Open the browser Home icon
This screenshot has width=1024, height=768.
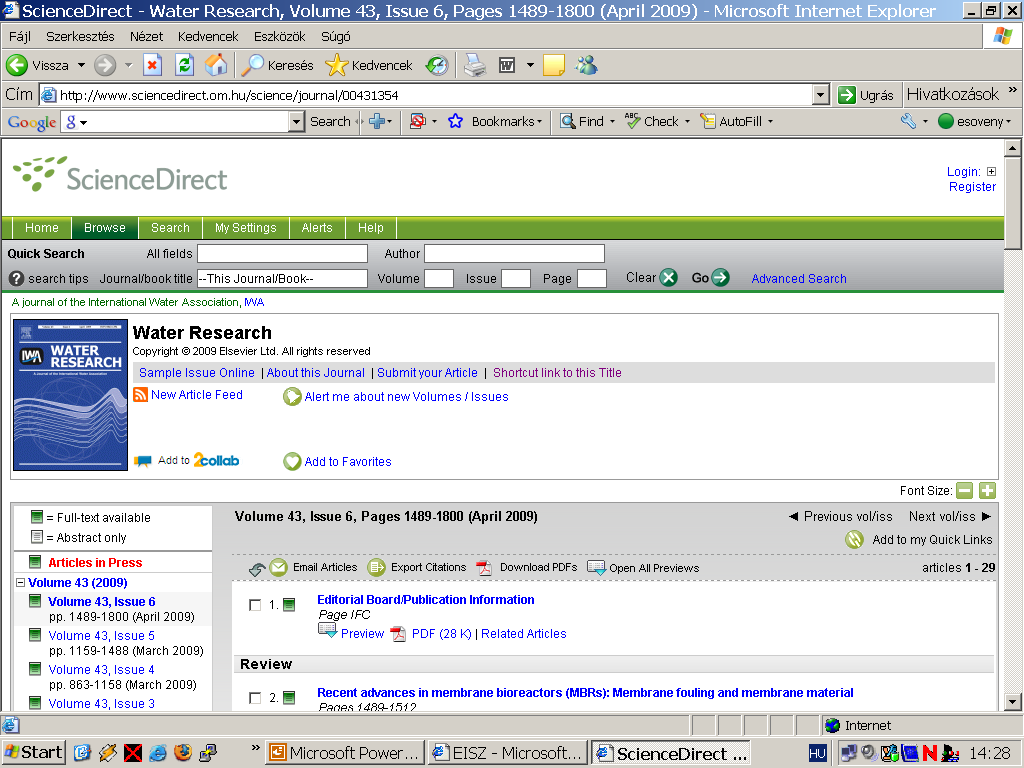tap(216, 65)
